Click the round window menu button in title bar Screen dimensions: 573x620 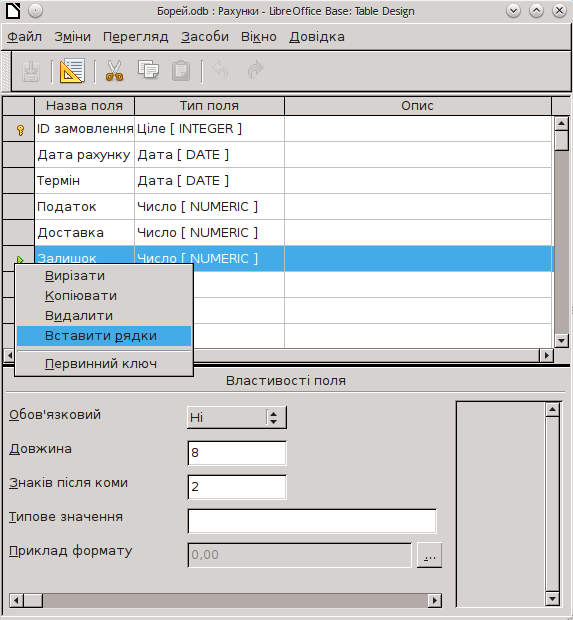pyautogui.click(x=36, y=11)
